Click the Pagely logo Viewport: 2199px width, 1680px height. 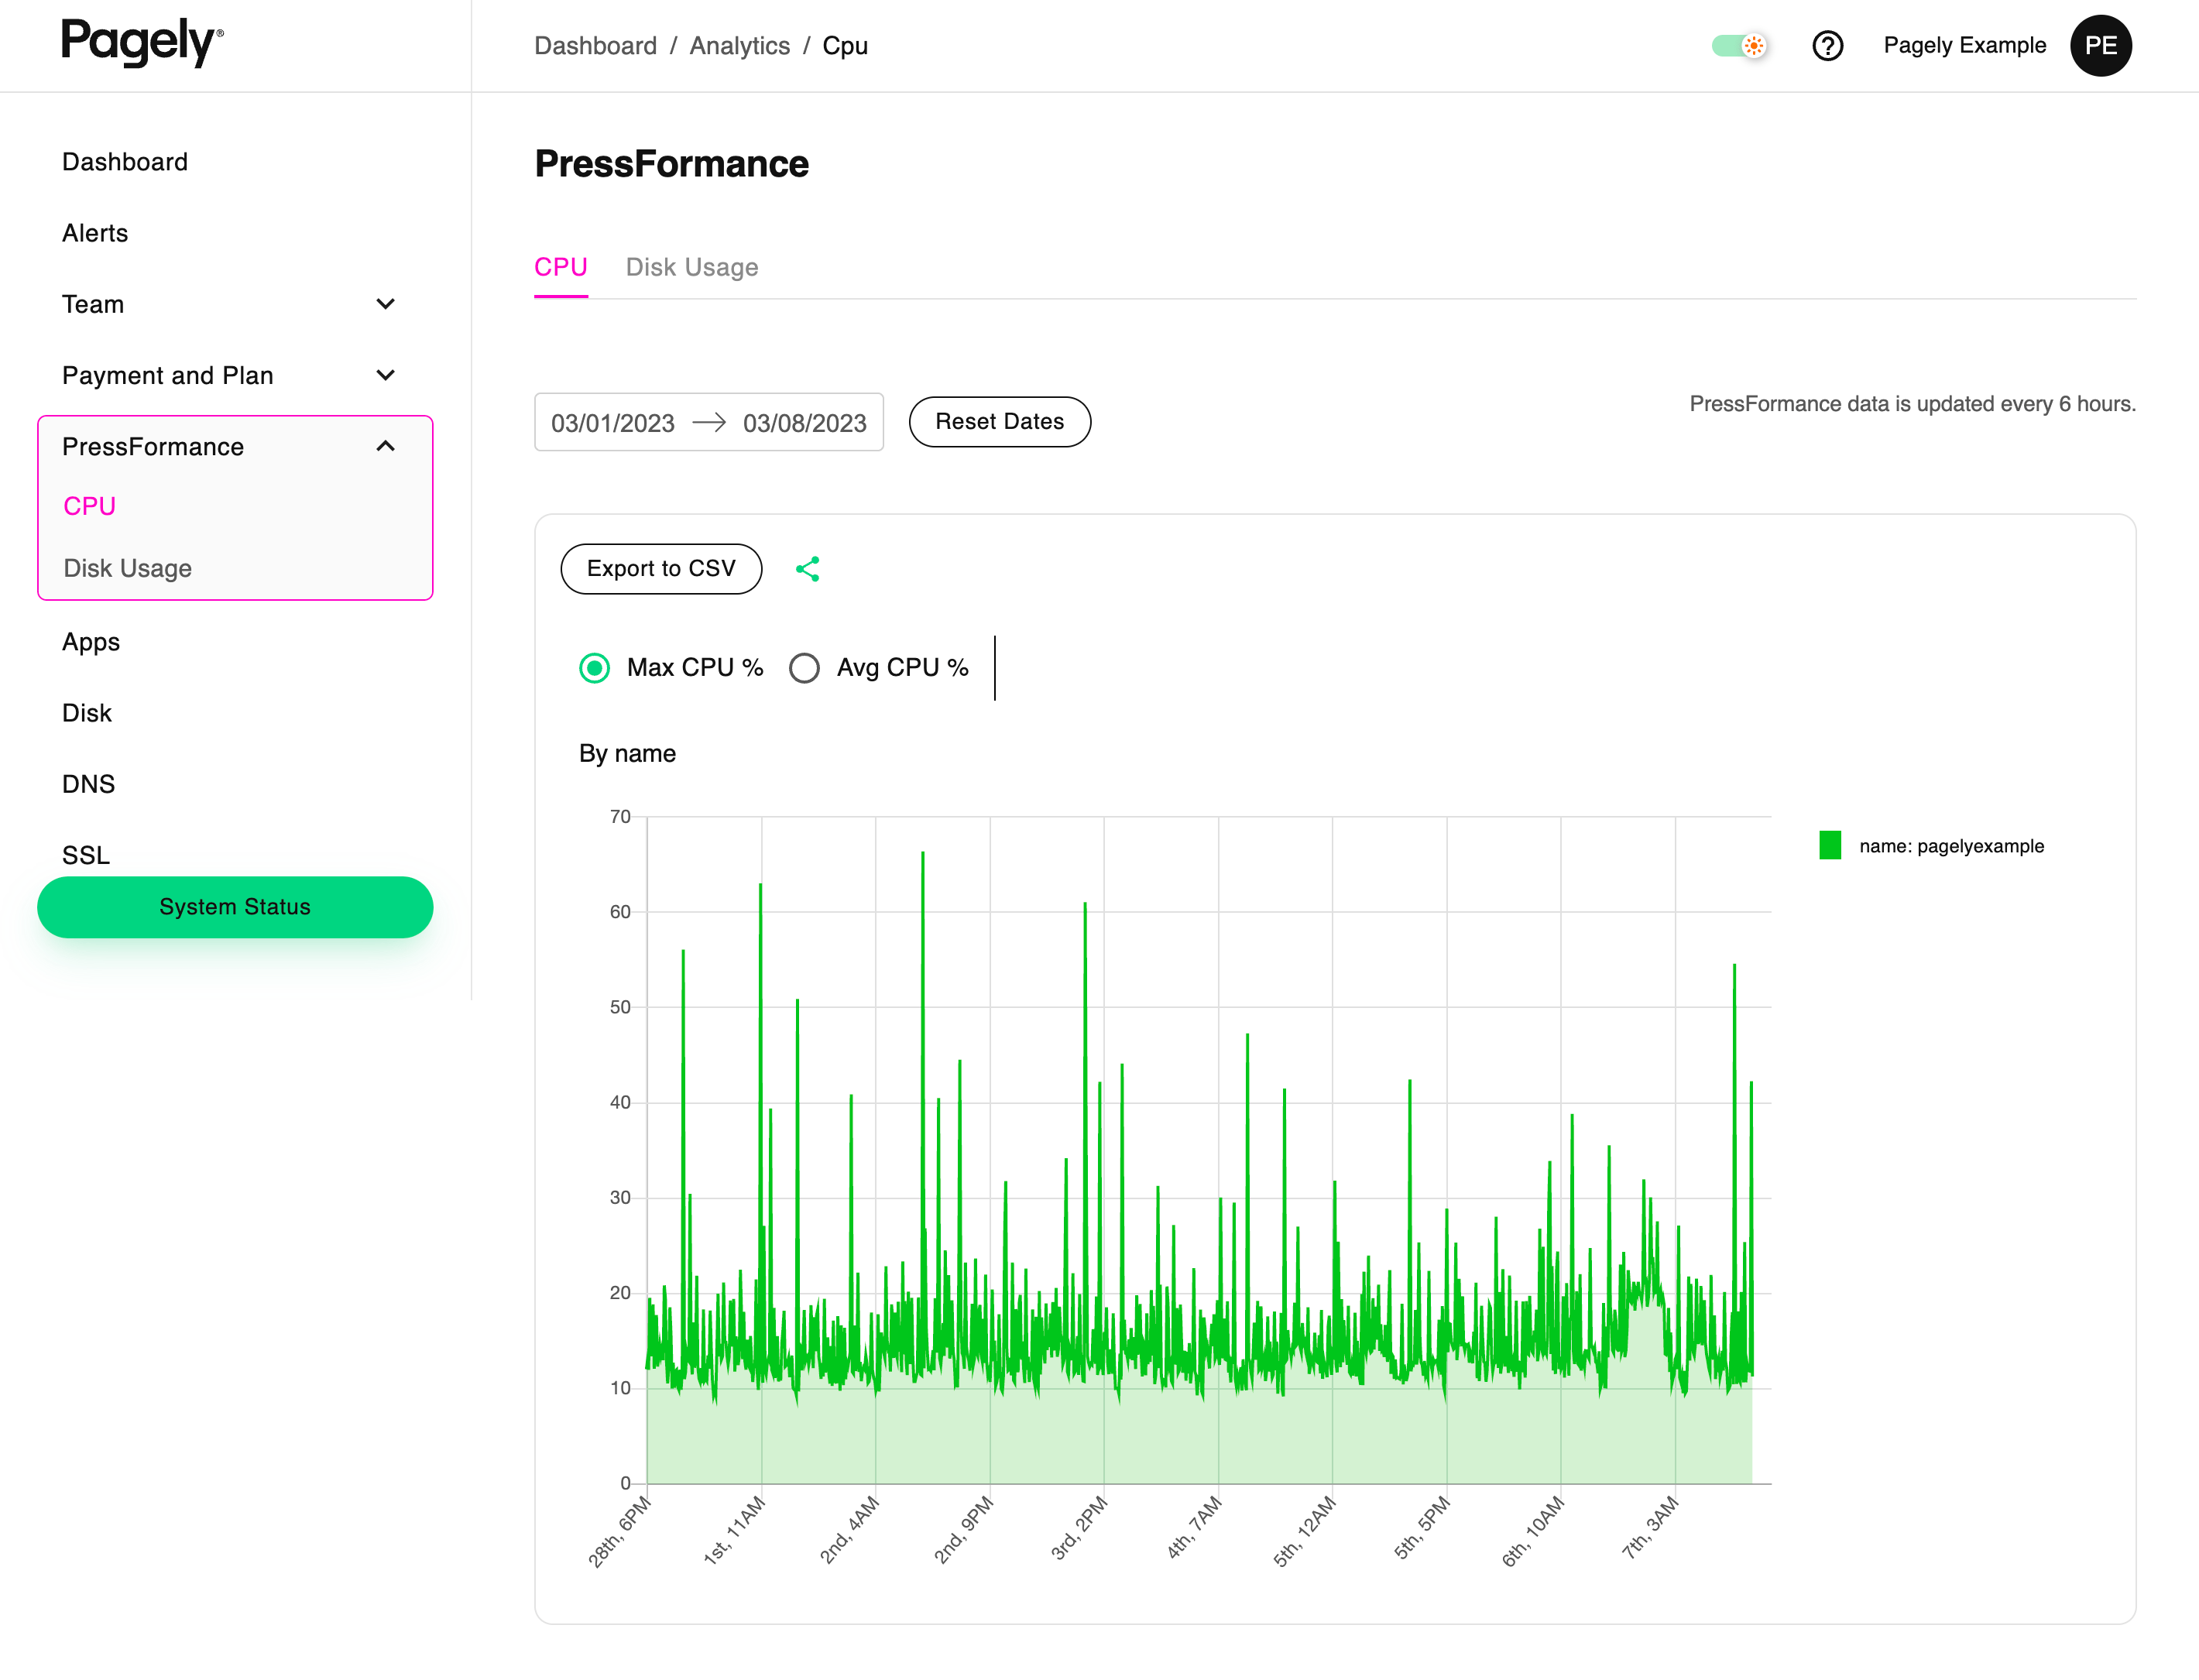142,43
